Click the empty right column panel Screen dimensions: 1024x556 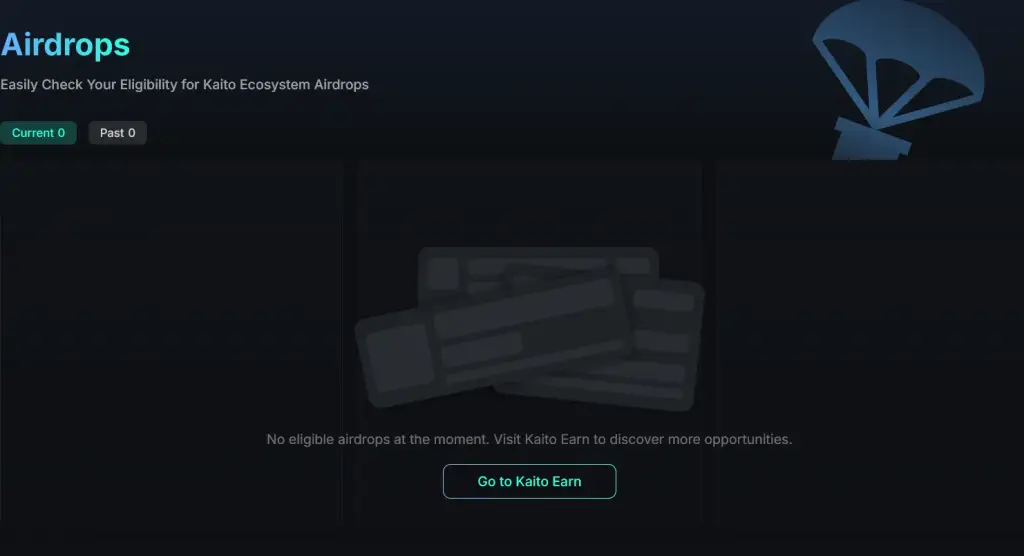[869, 340]
